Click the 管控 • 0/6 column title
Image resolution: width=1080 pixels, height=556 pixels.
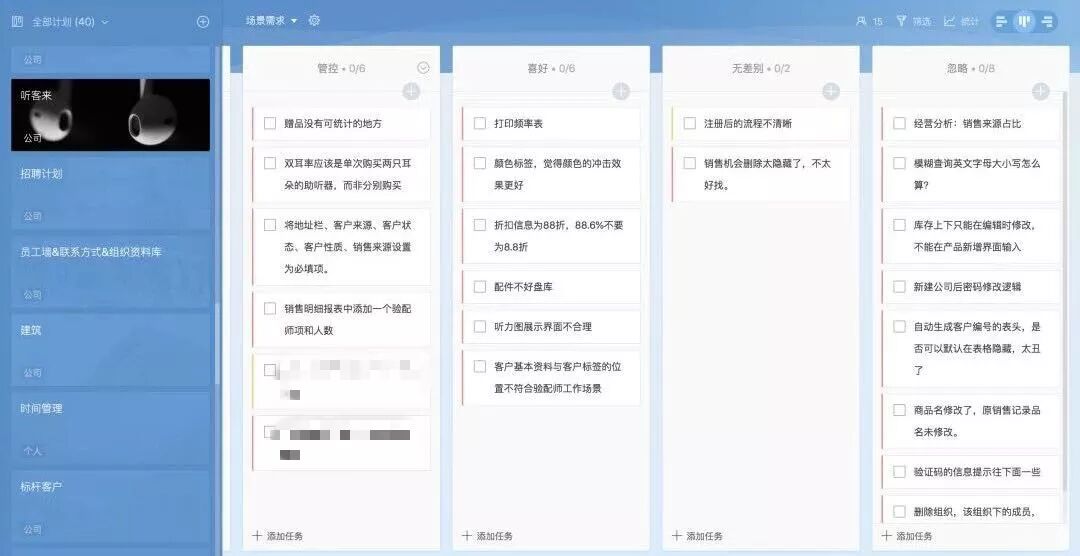[x=341, y=68]
